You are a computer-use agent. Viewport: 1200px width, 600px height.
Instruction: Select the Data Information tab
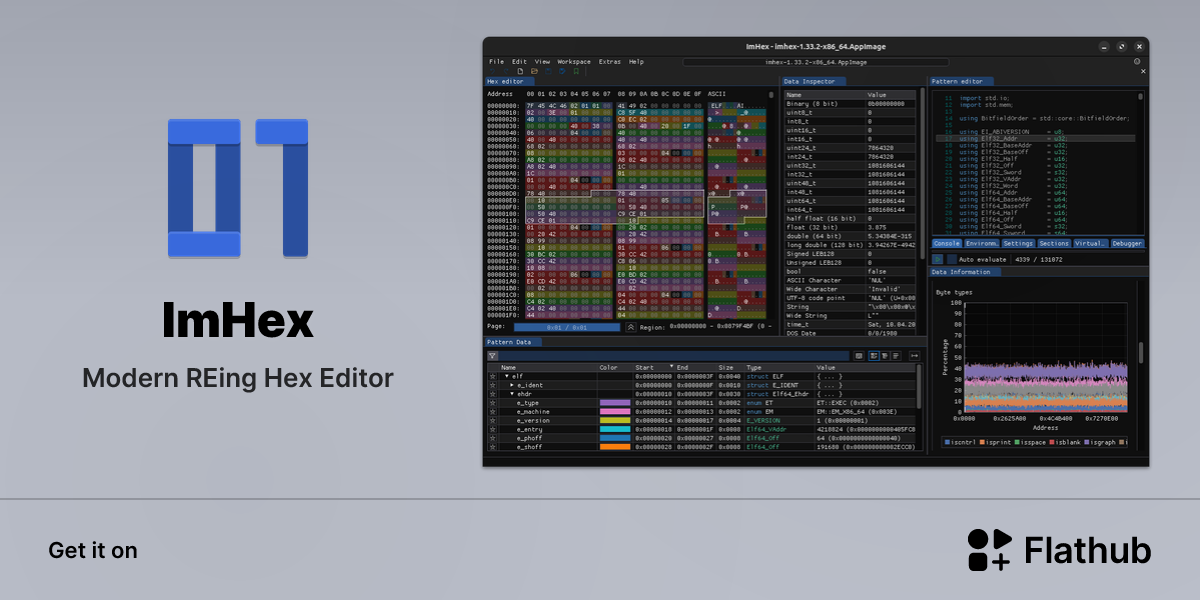coord(964,272)
